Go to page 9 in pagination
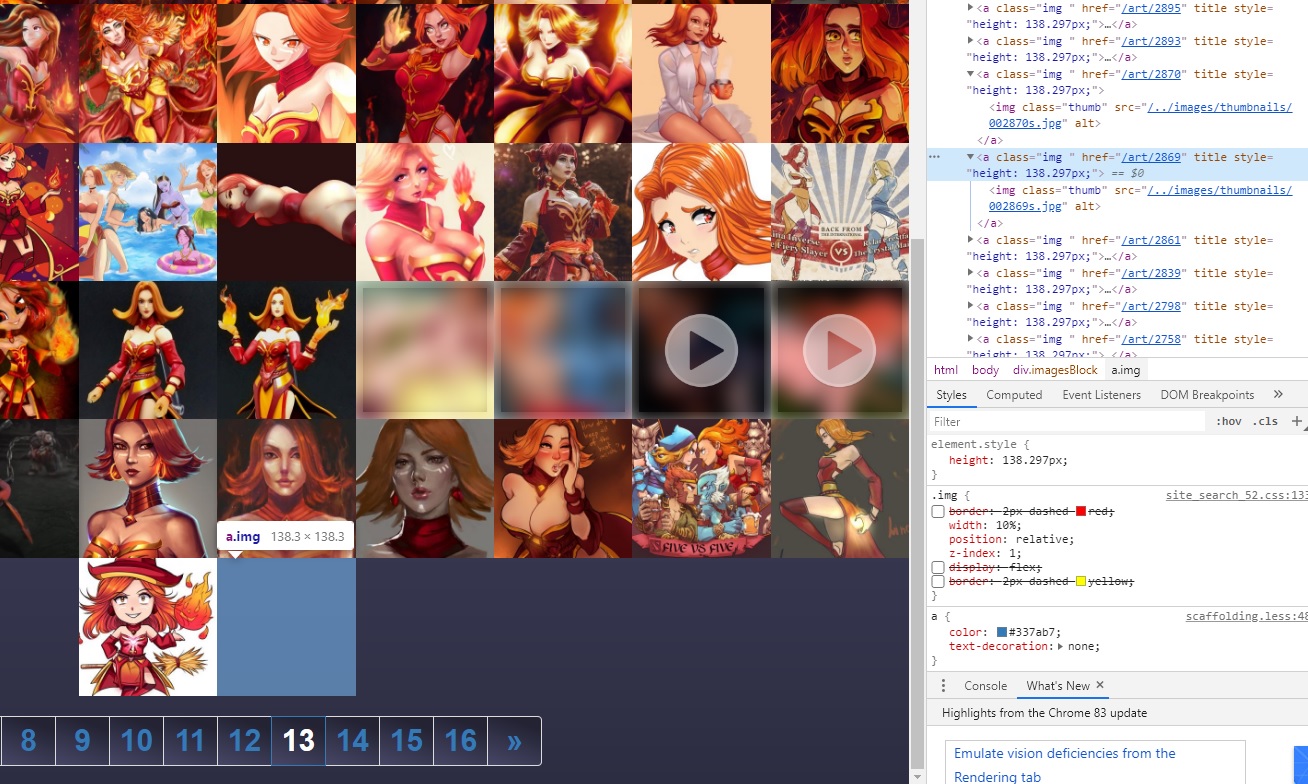This screenshot has height=784, width=1308. [x=82, y=741]
